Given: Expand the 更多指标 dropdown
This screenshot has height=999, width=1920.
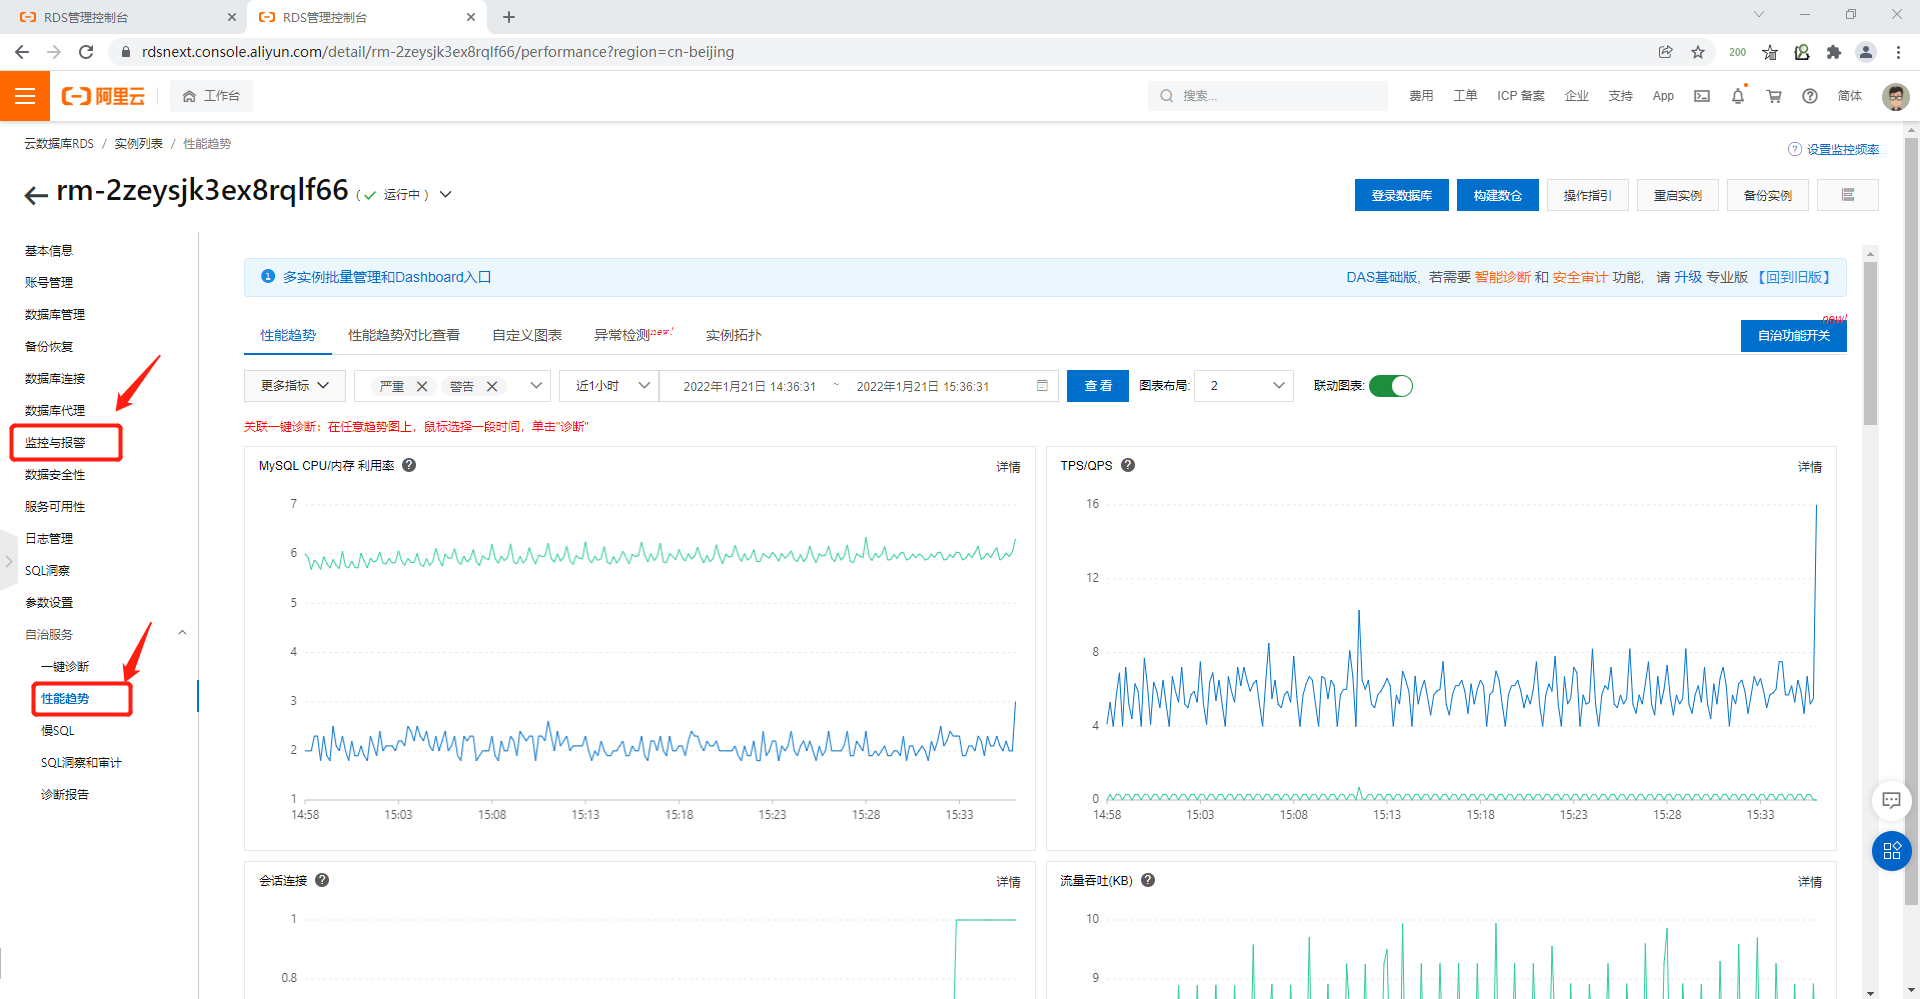Looking at the screenshot, I should pos(295,386).
